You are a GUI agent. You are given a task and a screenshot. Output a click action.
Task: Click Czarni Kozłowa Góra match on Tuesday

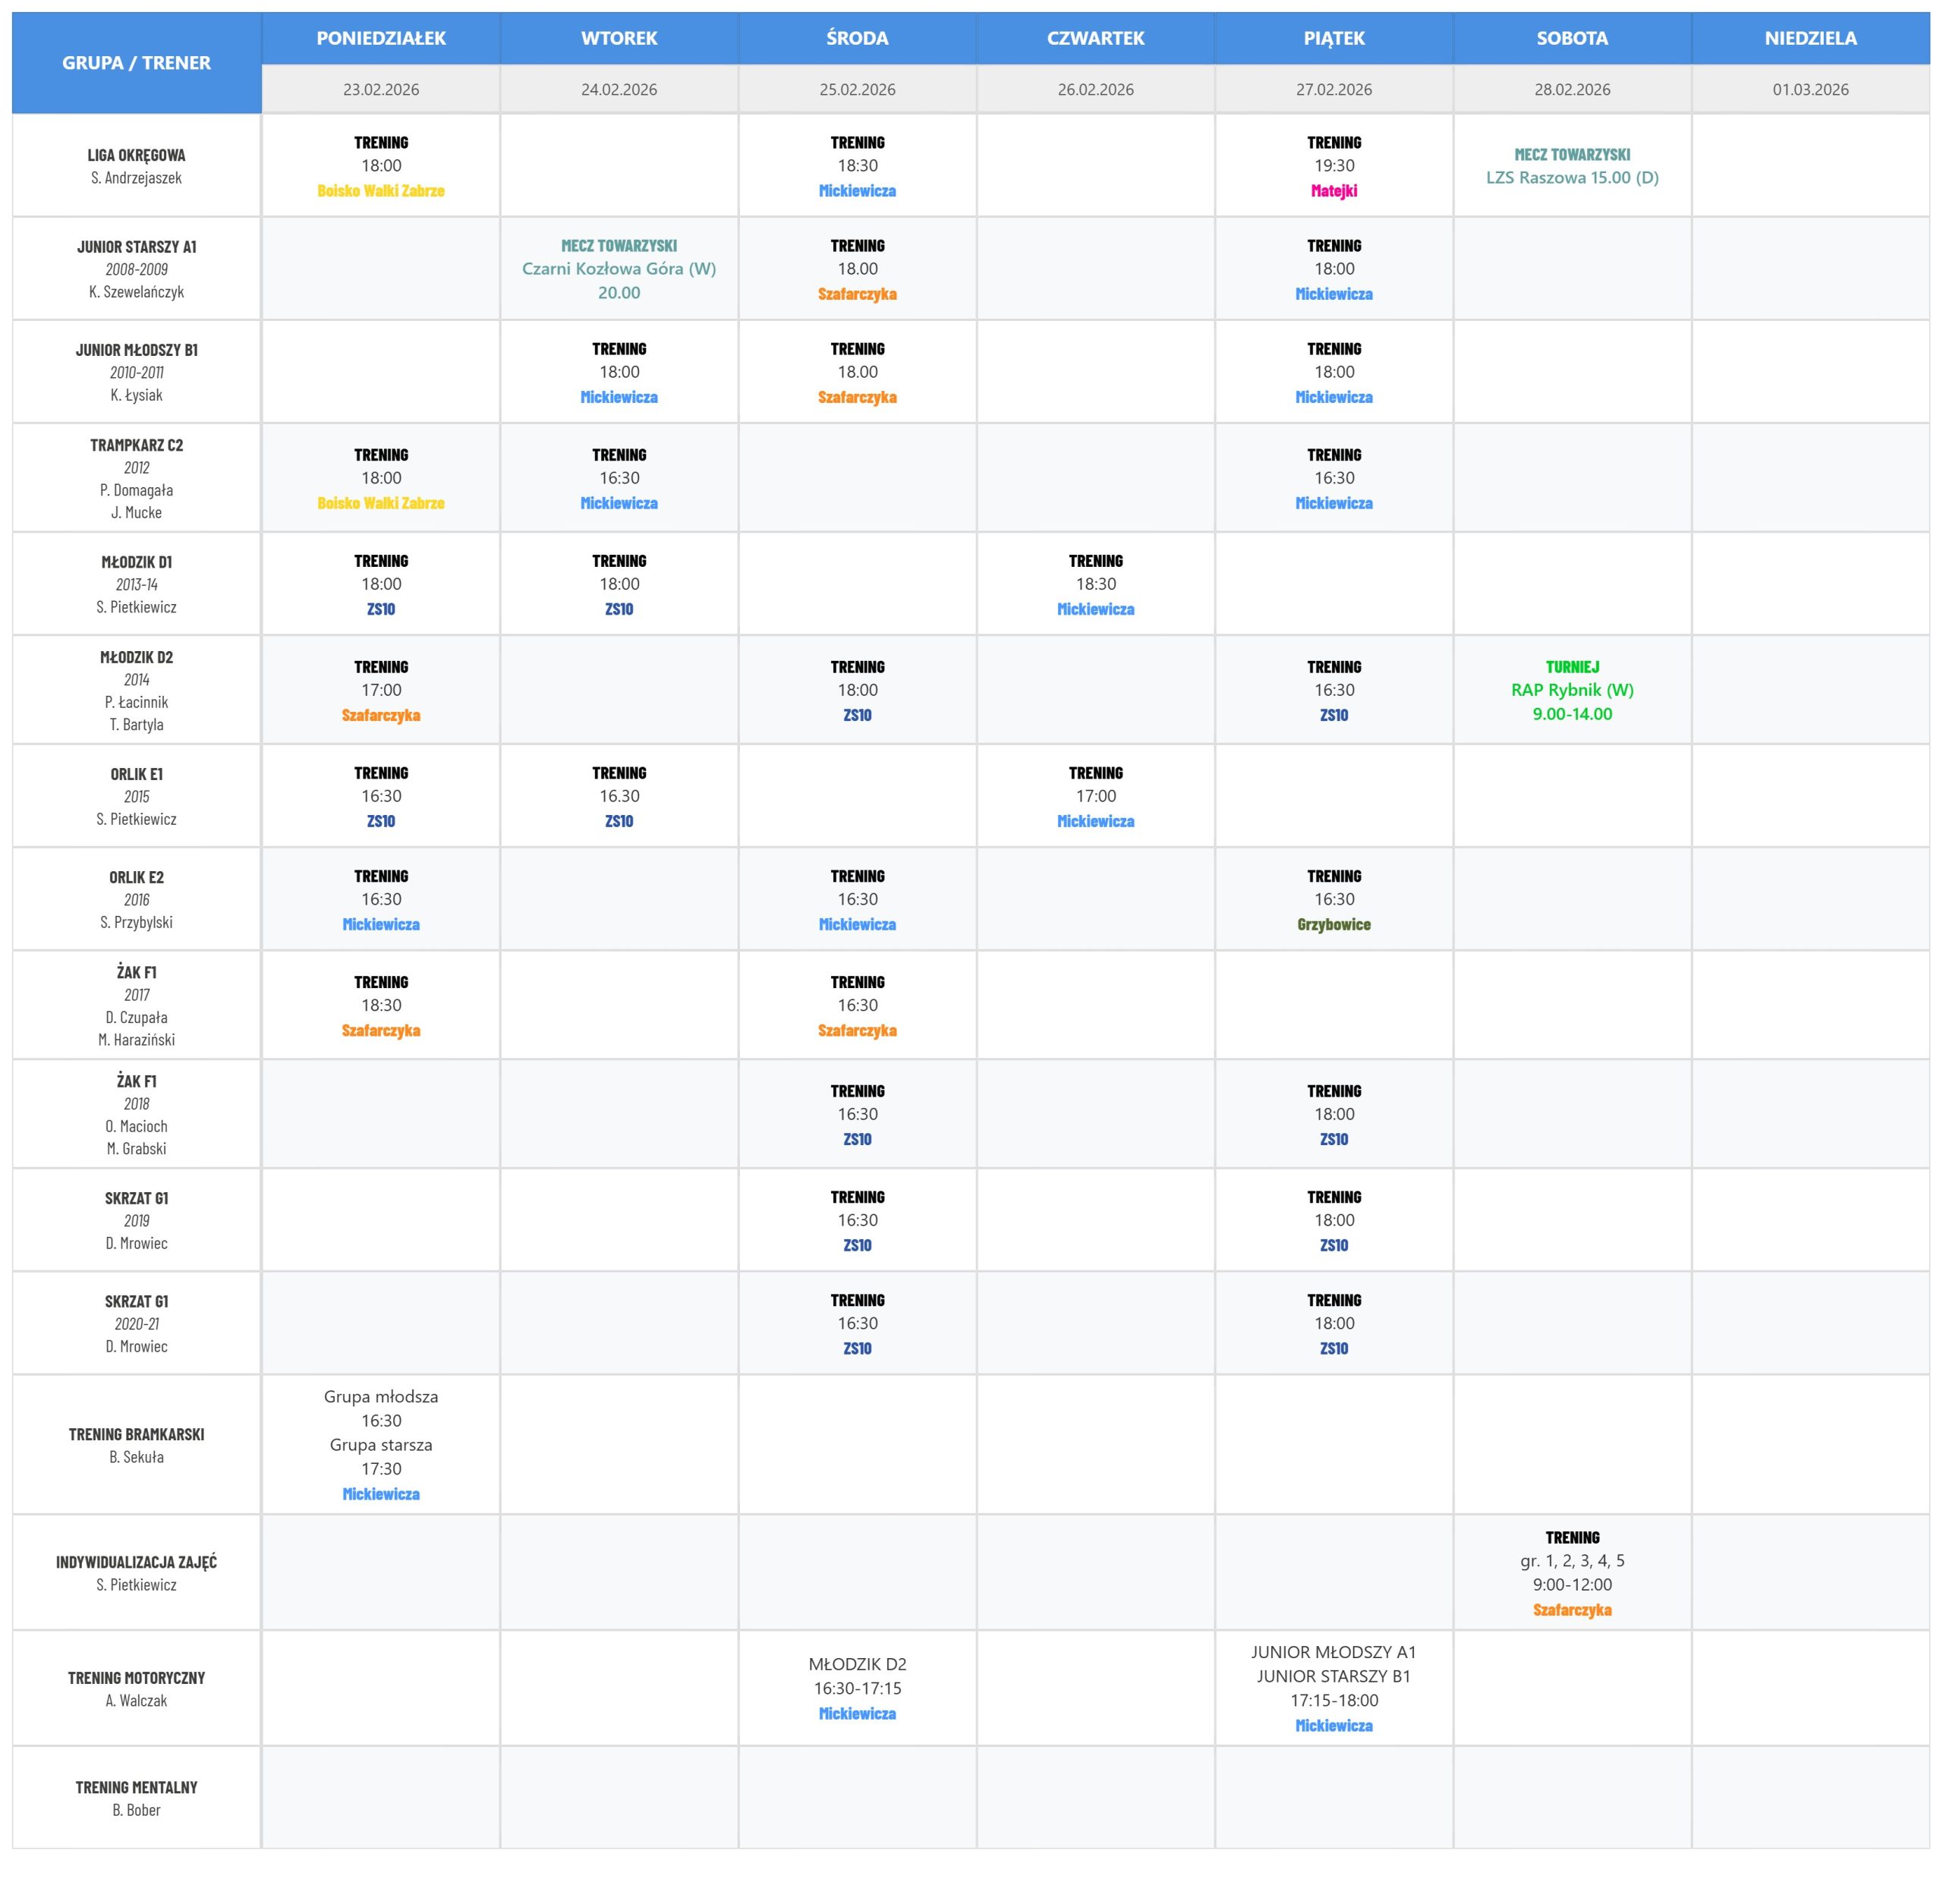point(619,269)
